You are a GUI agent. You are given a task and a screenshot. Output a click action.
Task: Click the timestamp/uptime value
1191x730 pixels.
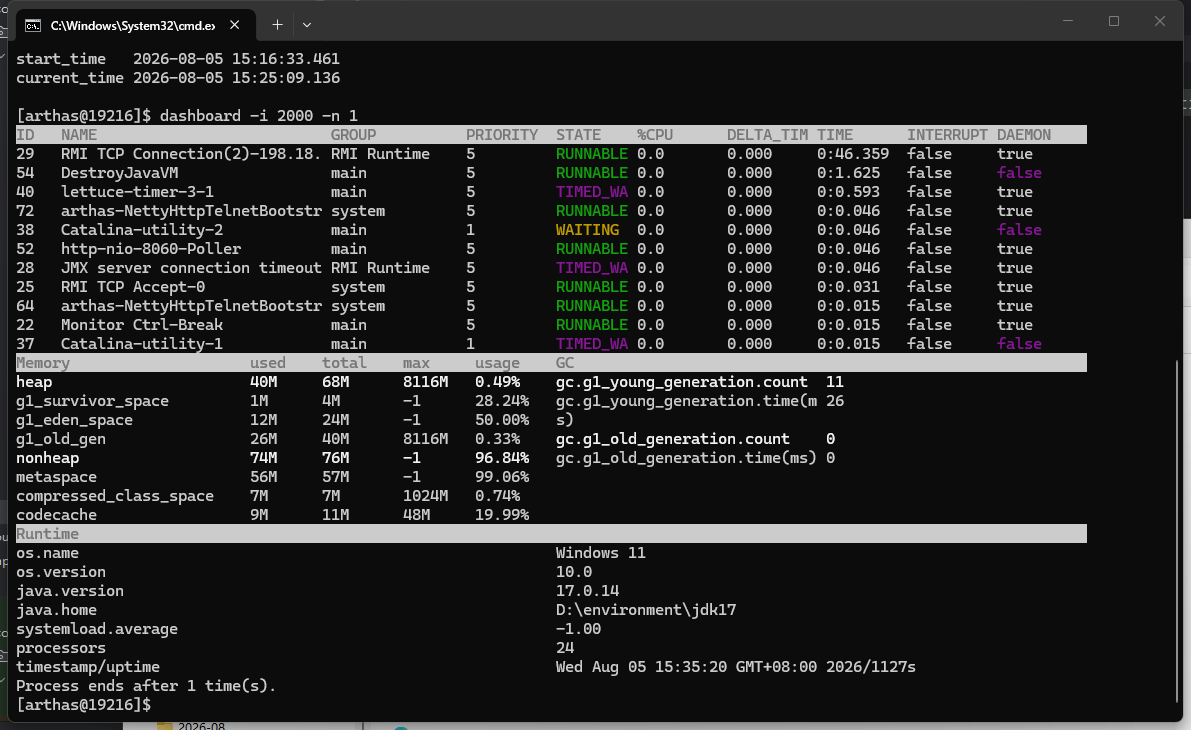735,666
